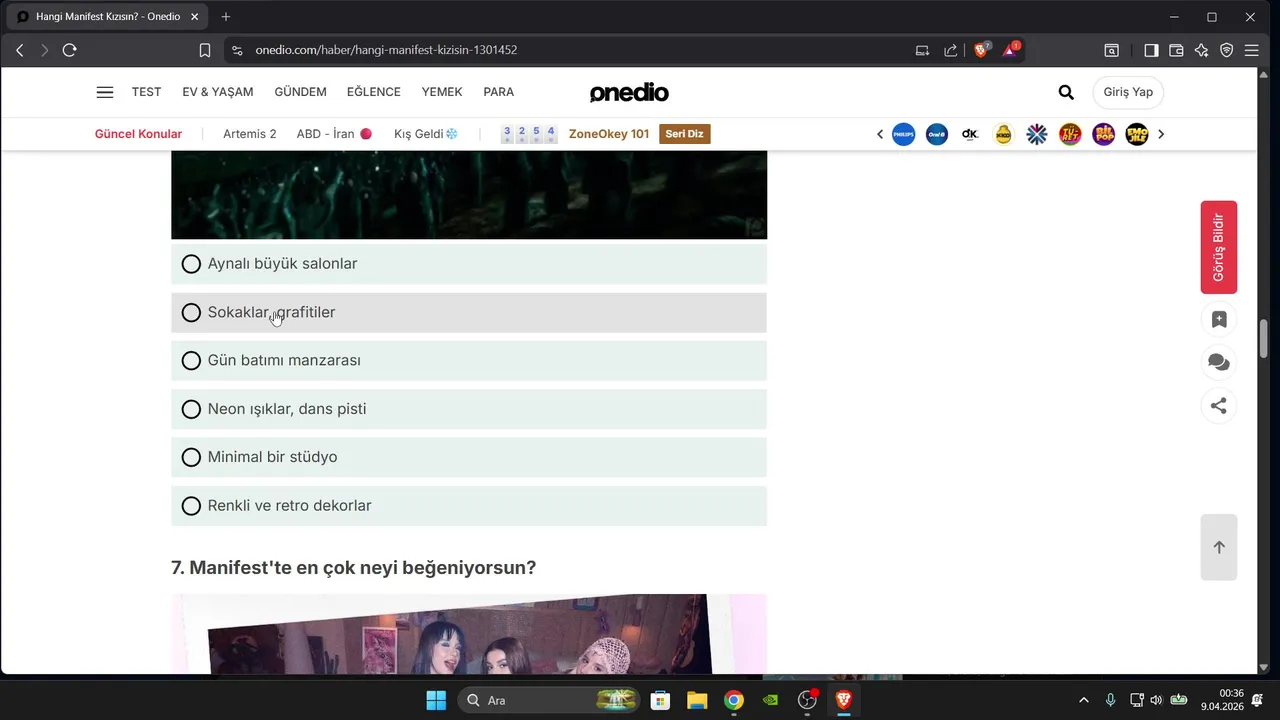Click the bookmark-add icon under Görüş Bildir
Image resolution: width=1280 pixels, height=720 pixels.
pyautogui.click(x=1219, y=319)
